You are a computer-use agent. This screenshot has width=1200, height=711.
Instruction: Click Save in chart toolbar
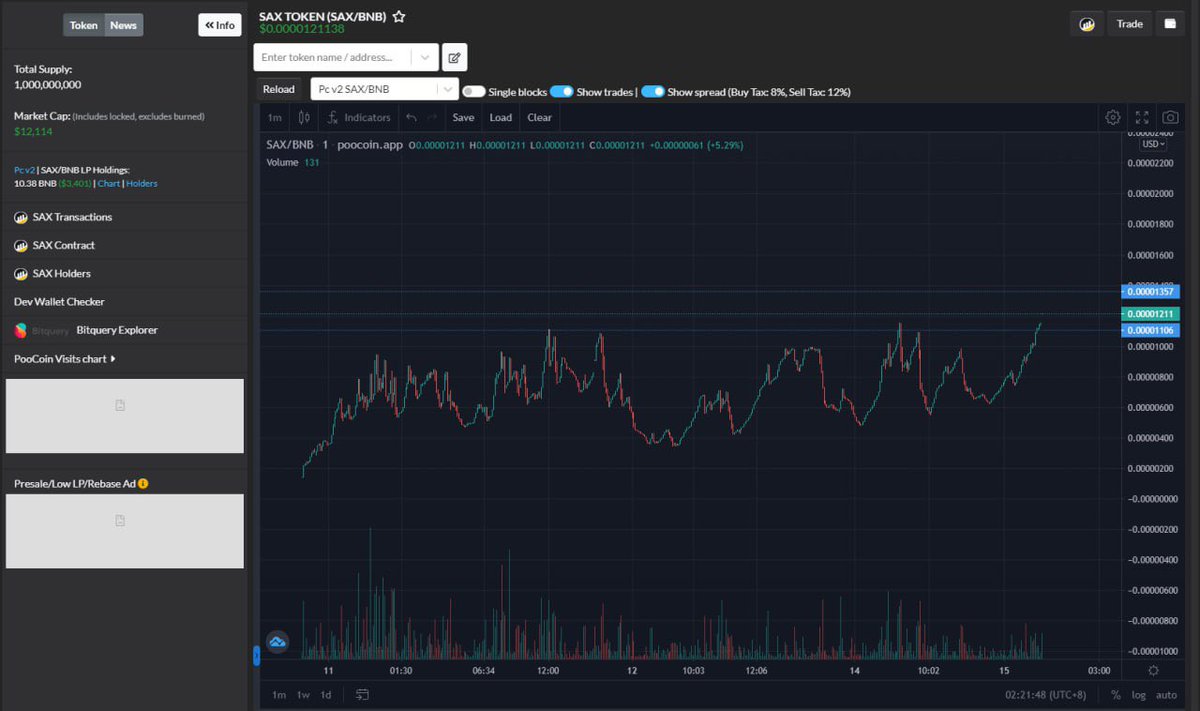463,117
